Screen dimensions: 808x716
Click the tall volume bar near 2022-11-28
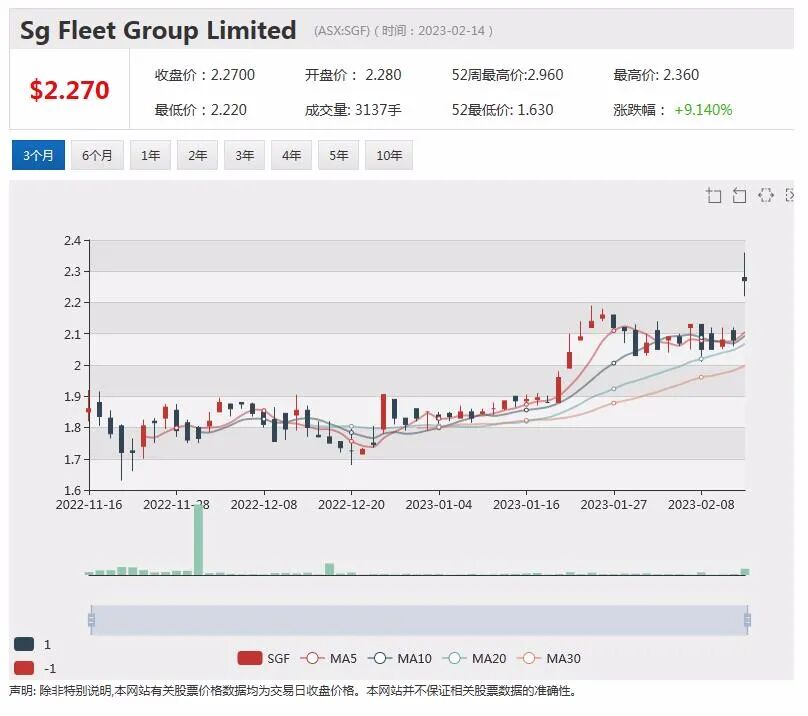click(x=198, y=539)
